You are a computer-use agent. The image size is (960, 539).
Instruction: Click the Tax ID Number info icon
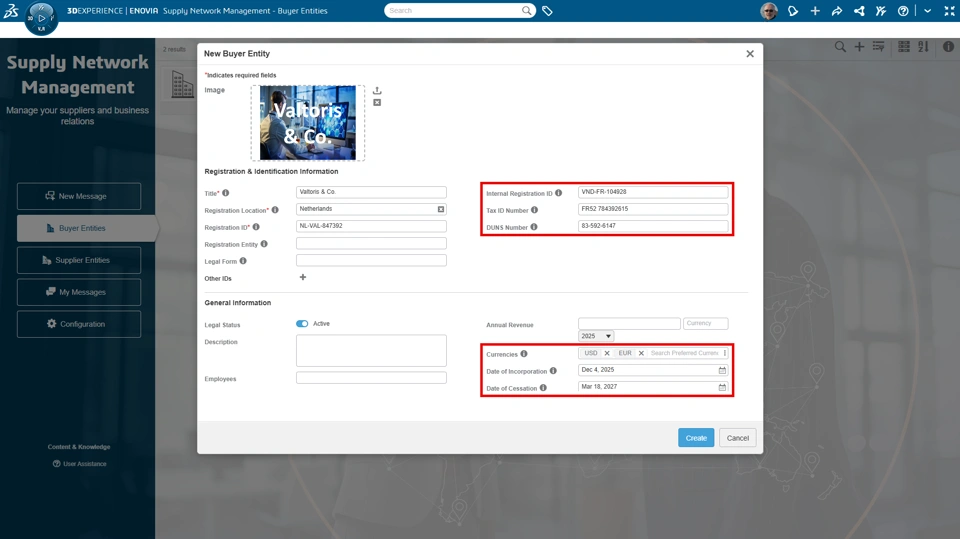[534, 210]
